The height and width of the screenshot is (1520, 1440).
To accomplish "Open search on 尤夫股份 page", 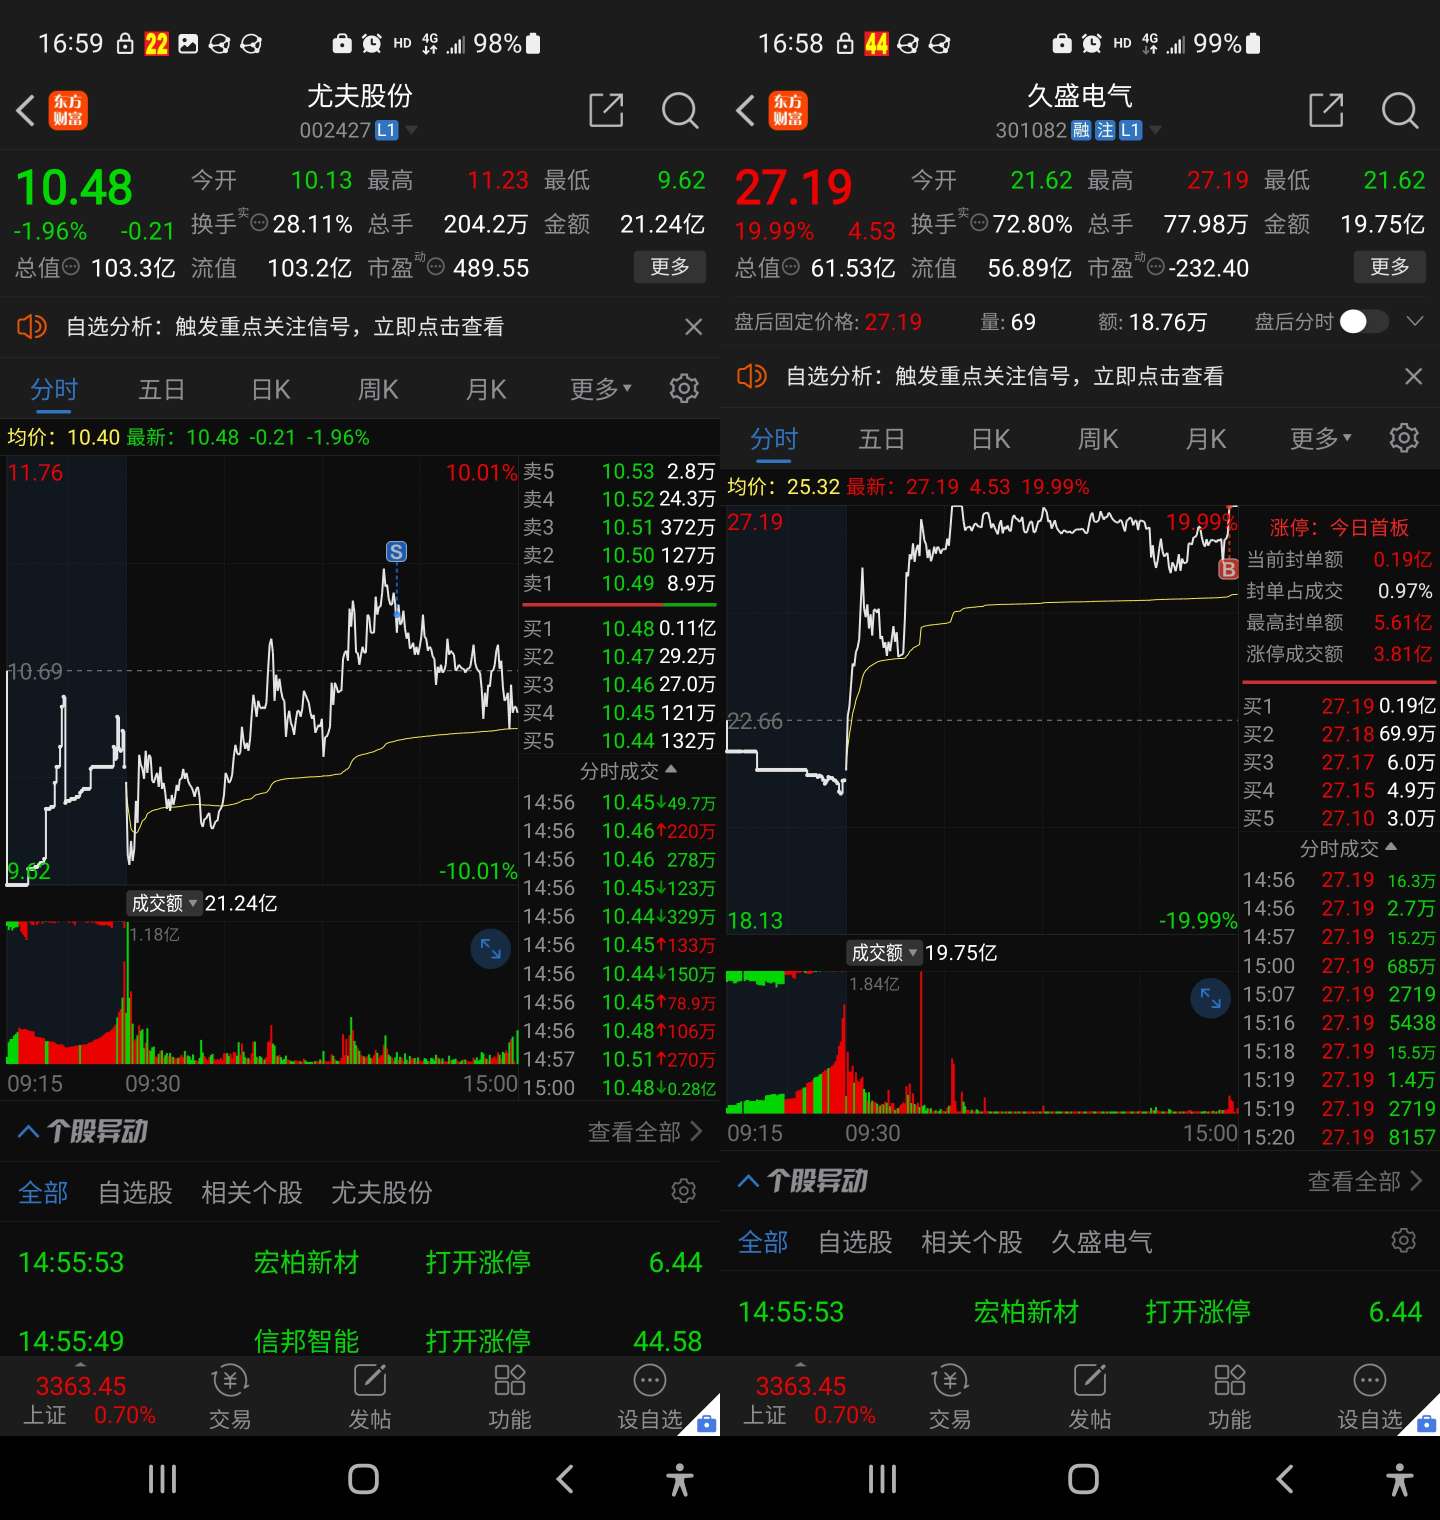I will point(680,110).
